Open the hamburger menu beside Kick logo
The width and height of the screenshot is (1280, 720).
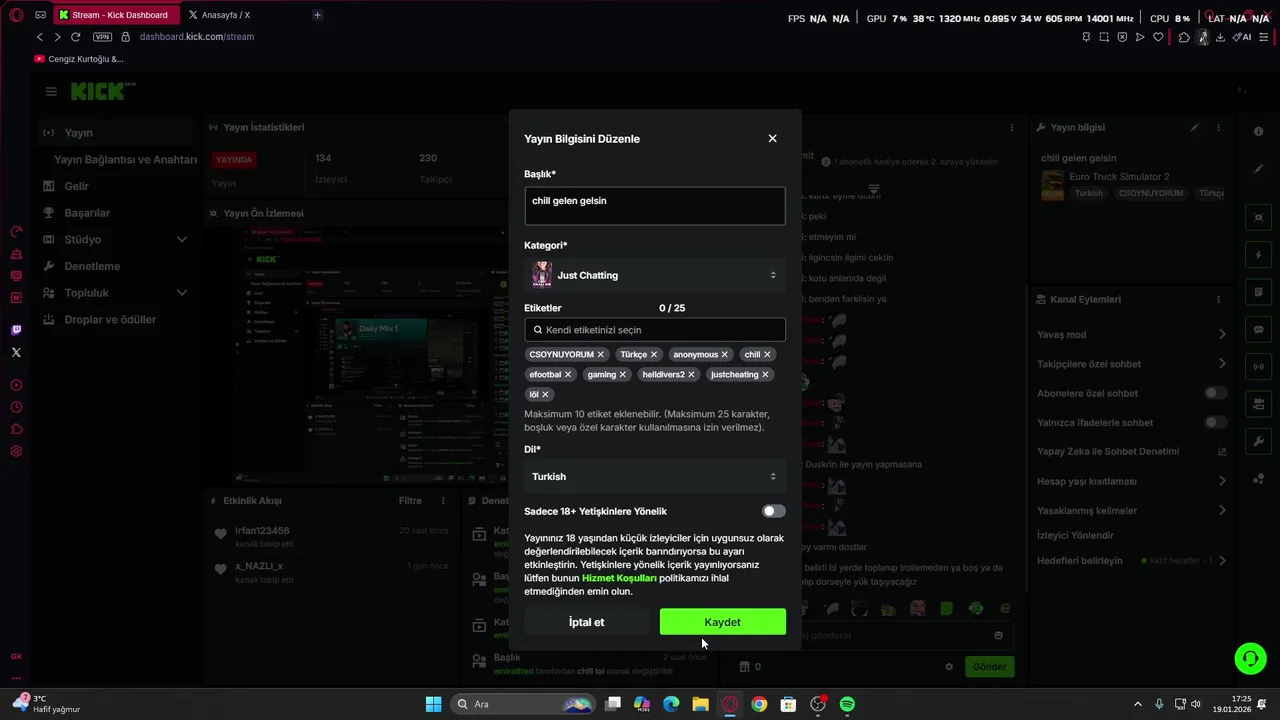[x=51, y=91]
